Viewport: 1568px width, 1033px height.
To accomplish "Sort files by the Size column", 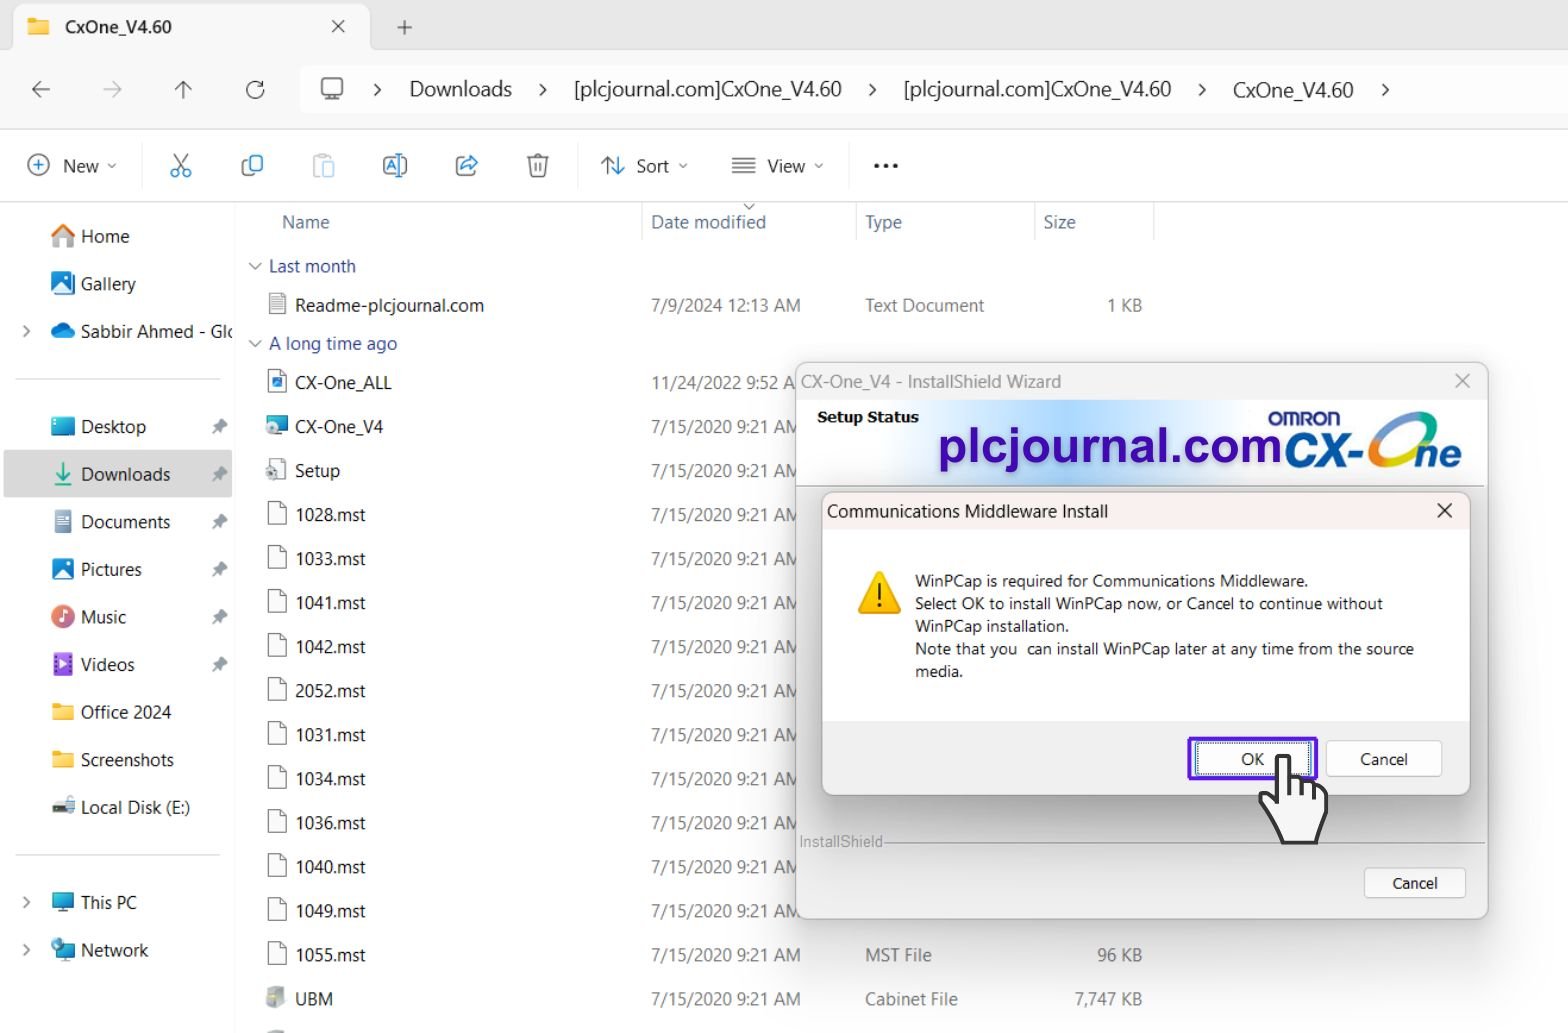I will [x=1059, y=222].
